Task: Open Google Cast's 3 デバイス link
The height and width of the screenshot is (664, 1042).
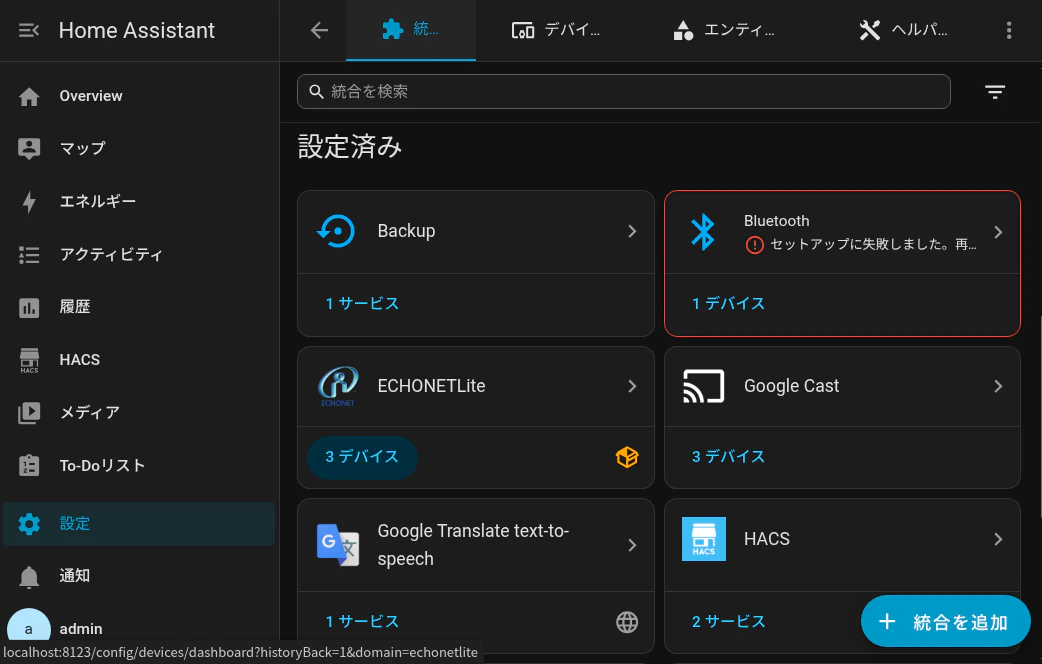Action: [x=728, y=457]
